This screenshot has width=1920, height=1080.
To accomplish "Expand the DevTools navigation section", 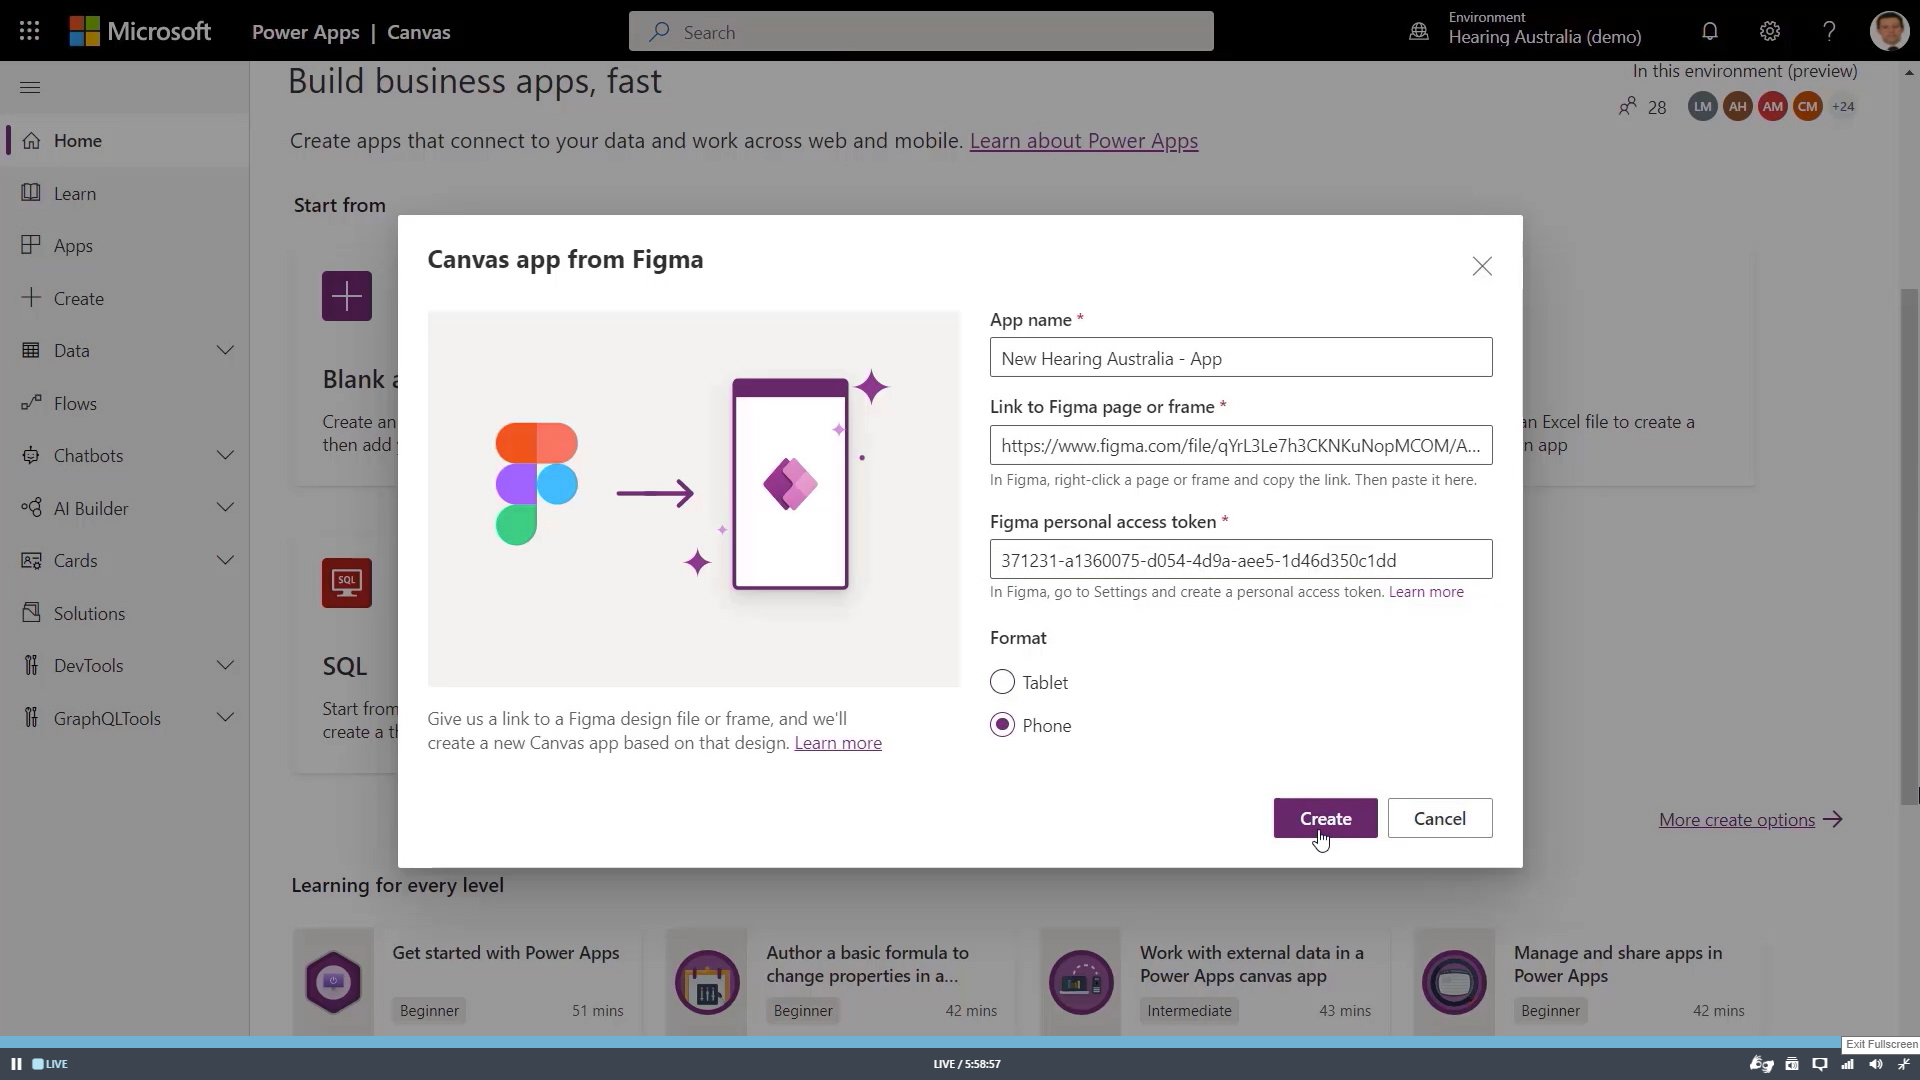I will (226, 666).
